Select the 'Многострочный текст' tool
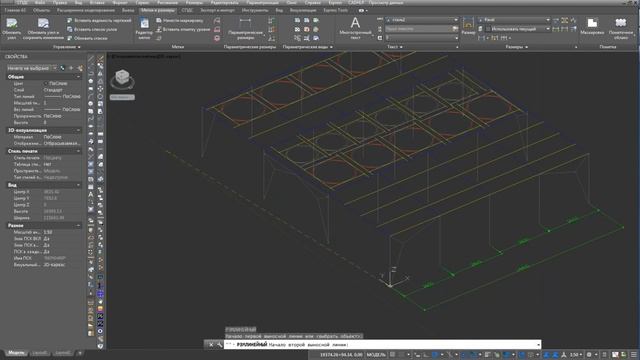640x360 pixels. [x=355, y=28]
